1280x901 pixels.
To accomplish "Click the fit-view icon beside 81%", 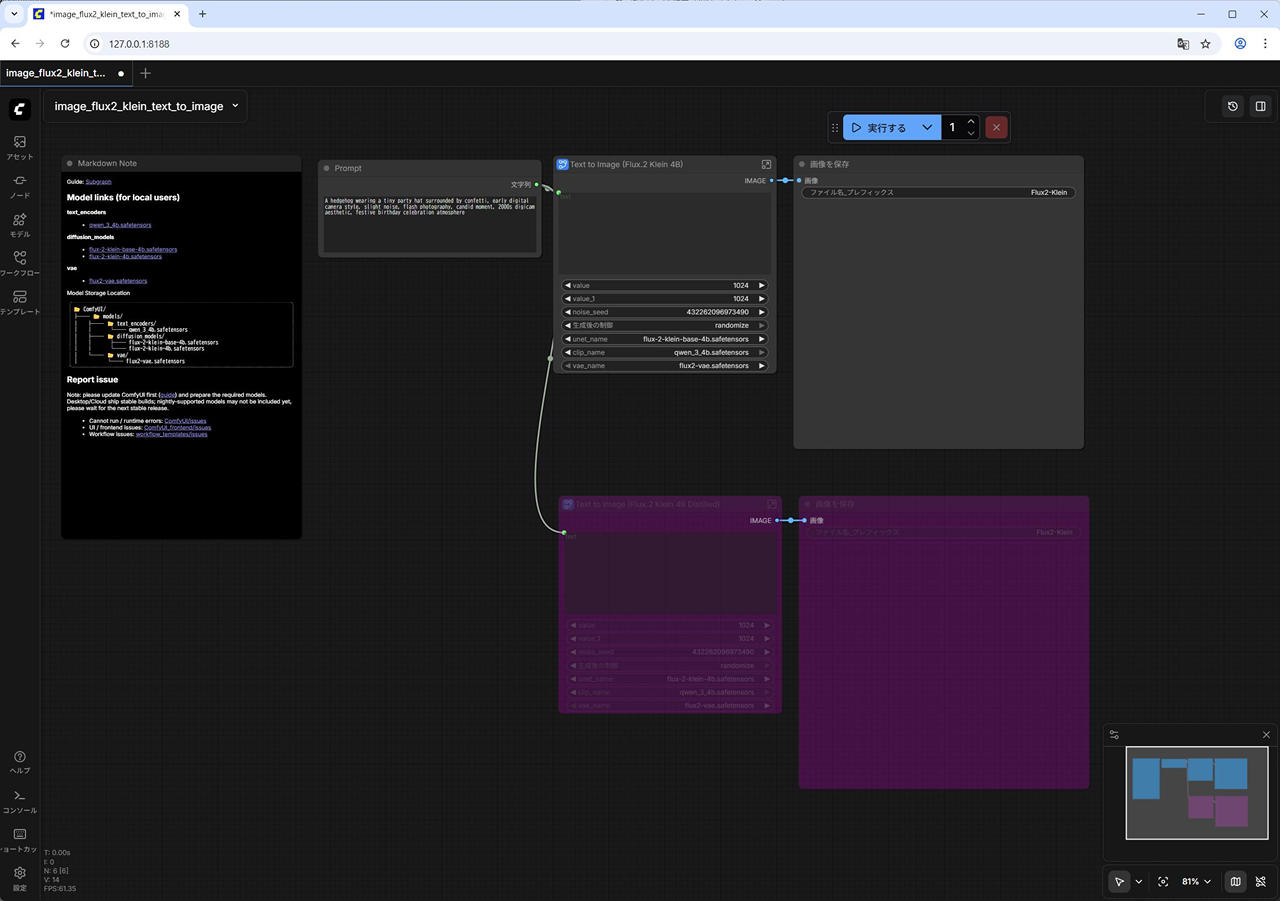I will point(1163,882).
